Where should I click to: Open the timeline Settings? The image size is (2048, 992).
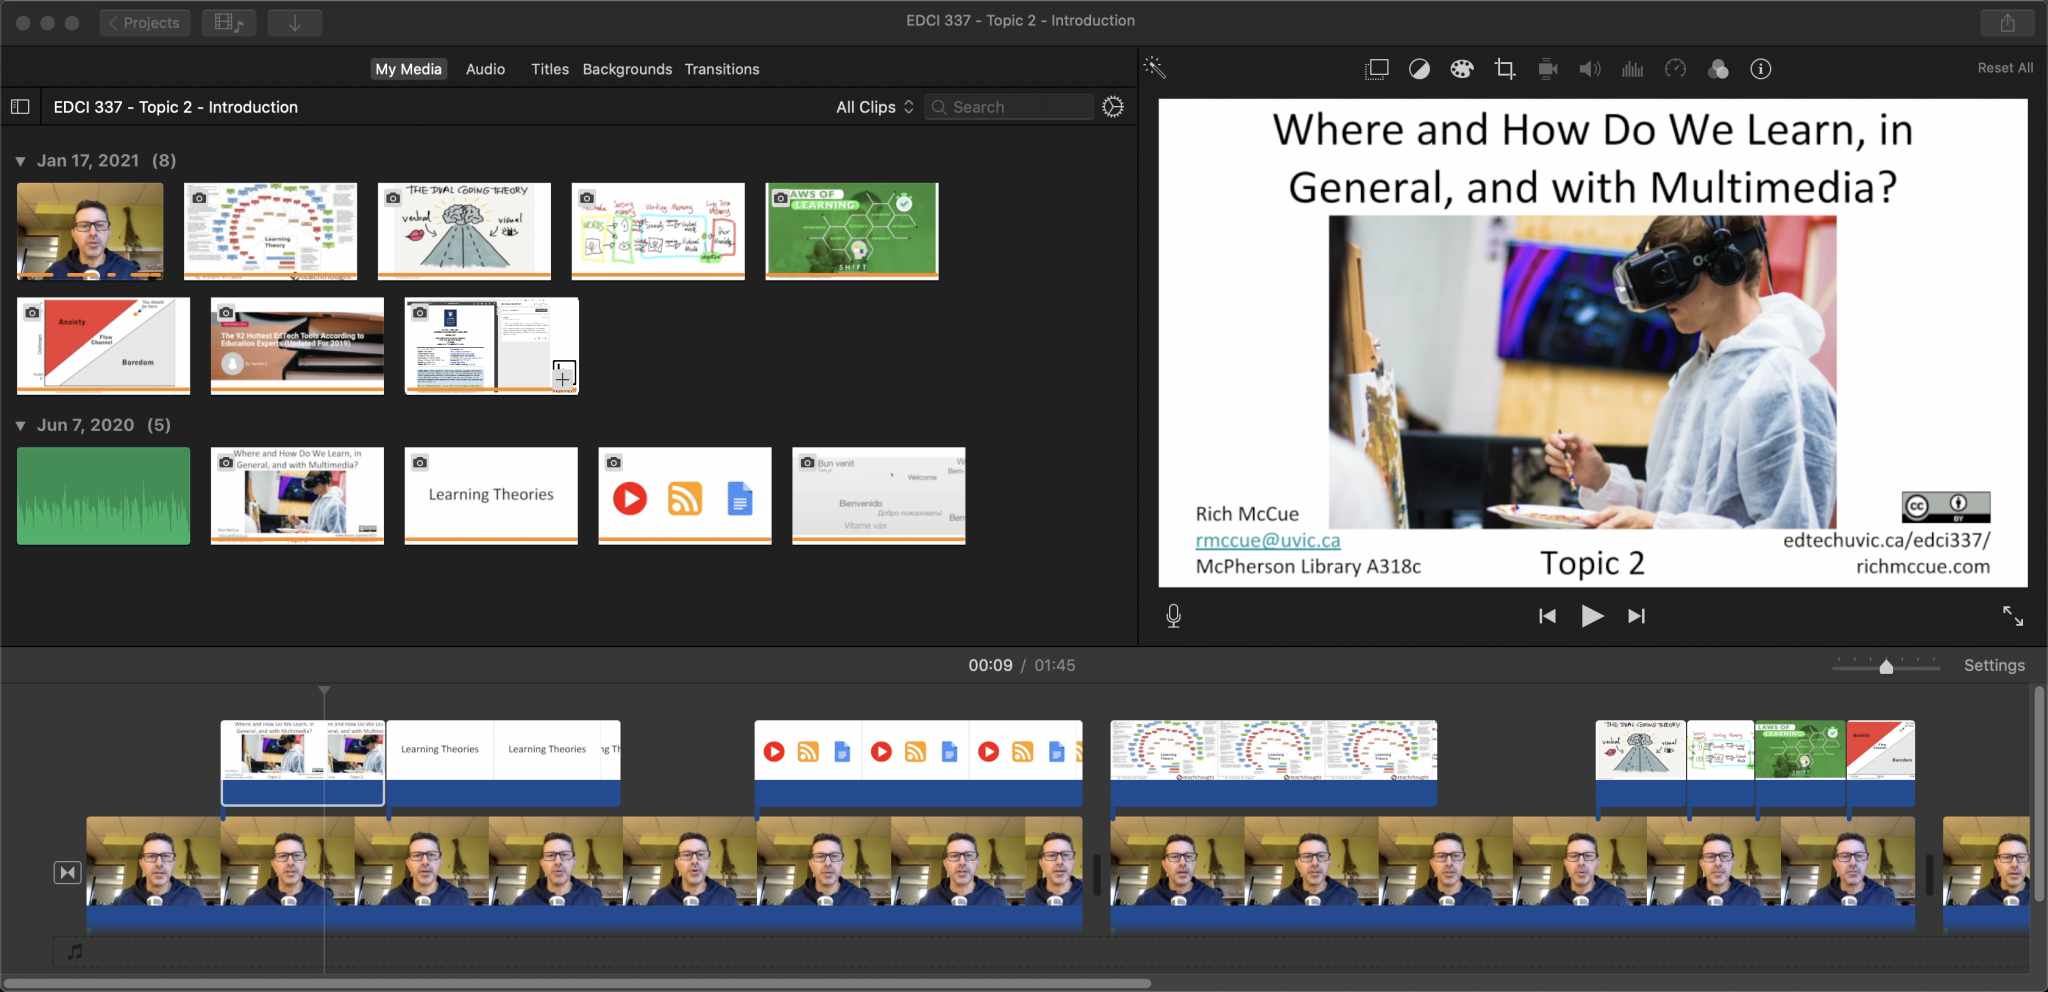click(x=1993, y=664)
